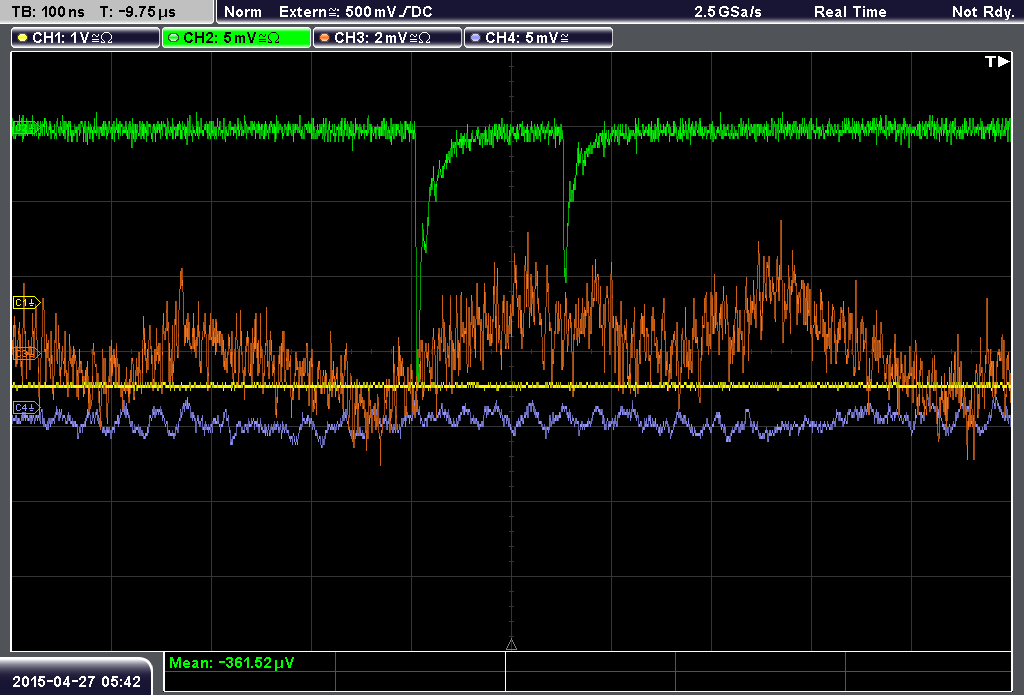Click the orange dot on CH3 tab
1024x695 pixels.
(x=325, y=38)
